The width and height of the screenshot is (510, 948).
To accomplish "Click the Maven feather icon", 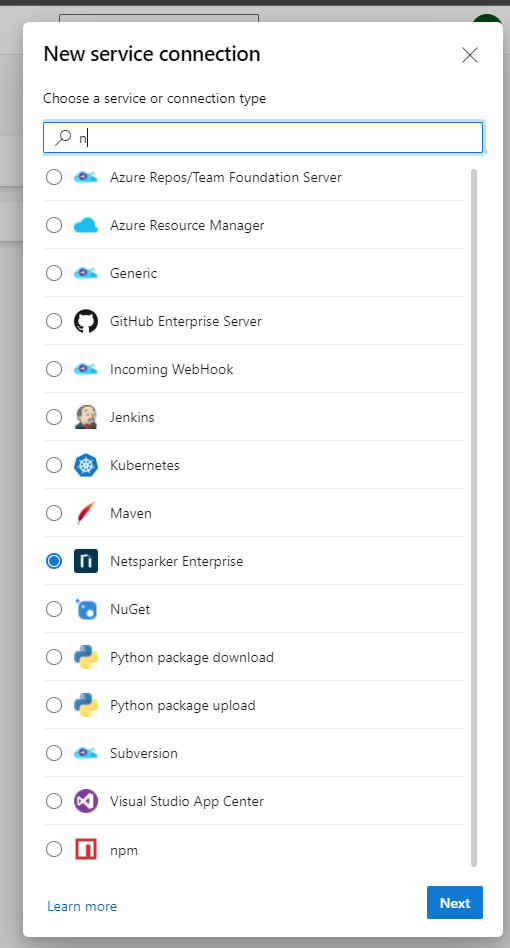I will pyautogui.click(x=86, y=513).
